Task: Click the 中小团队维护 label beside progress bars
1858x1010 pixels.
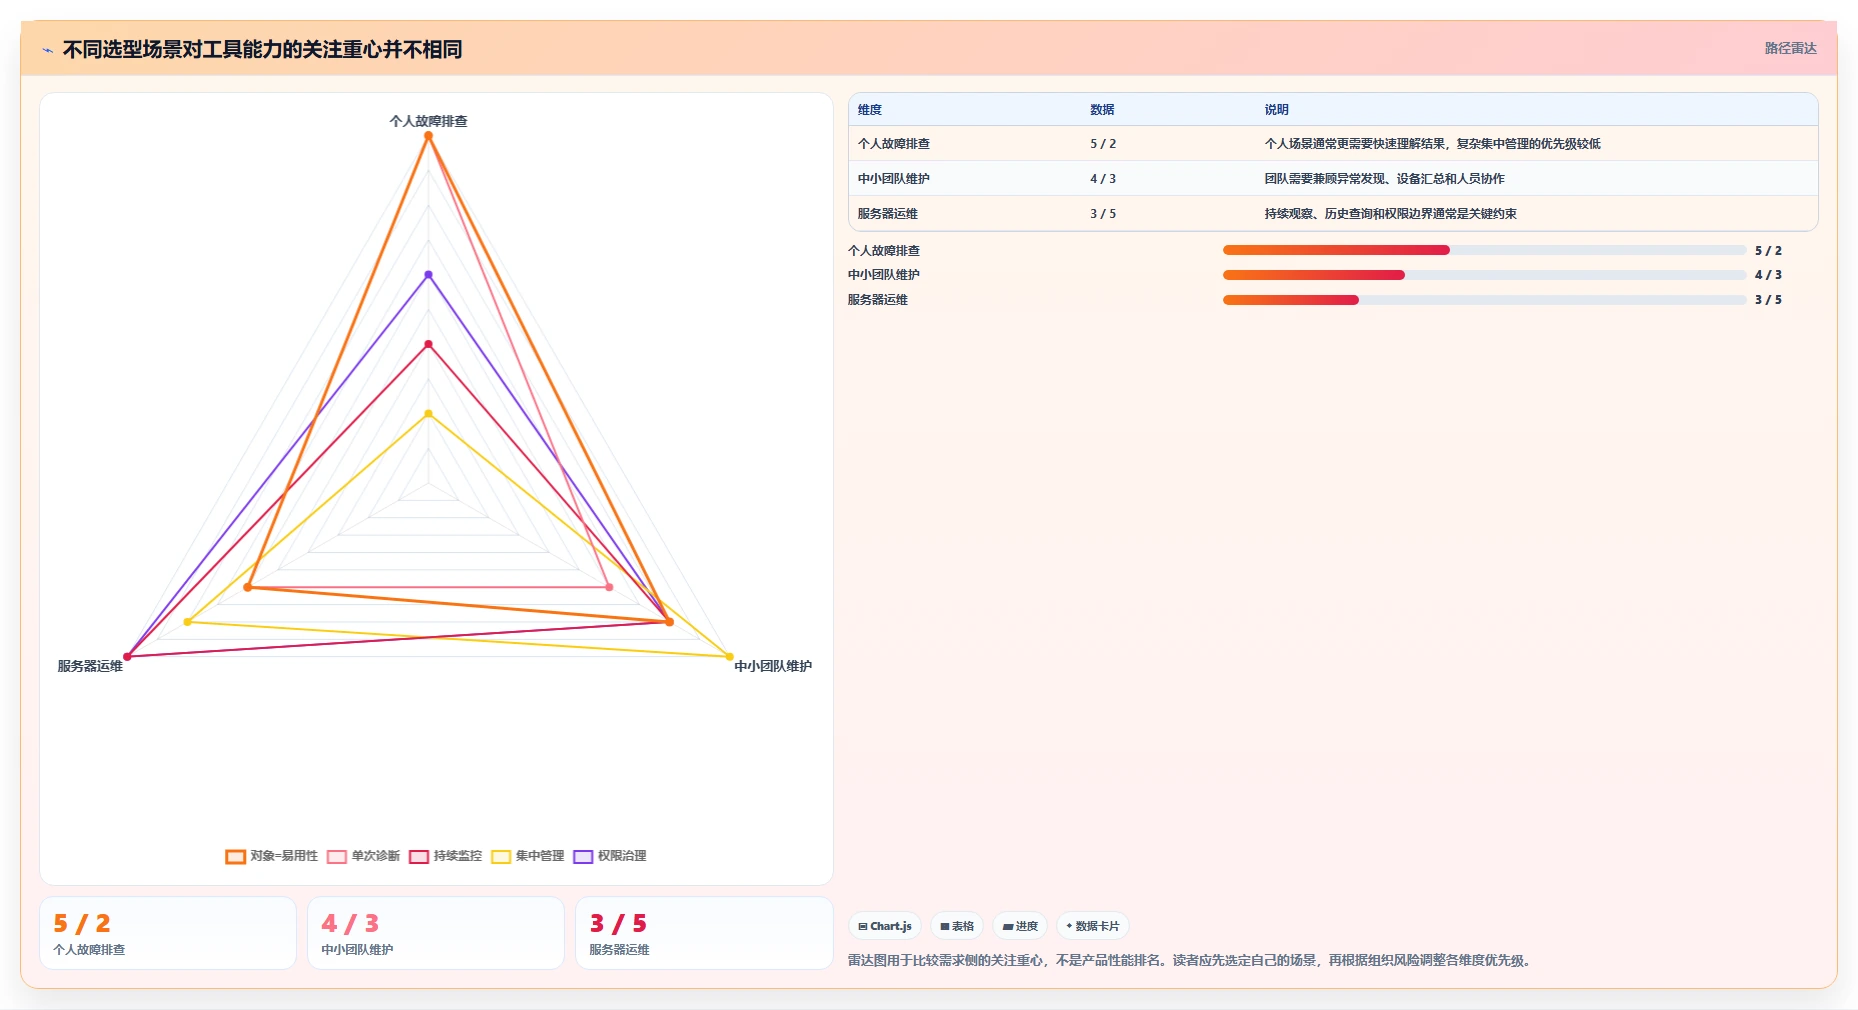Action: pos(884,275)
